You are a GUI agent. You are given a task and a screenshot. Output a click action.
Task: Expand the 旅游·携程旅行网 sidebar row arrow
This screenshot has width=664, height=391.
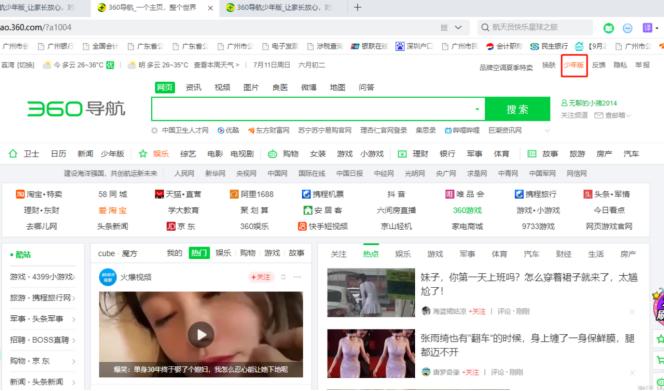pos(74,298)
